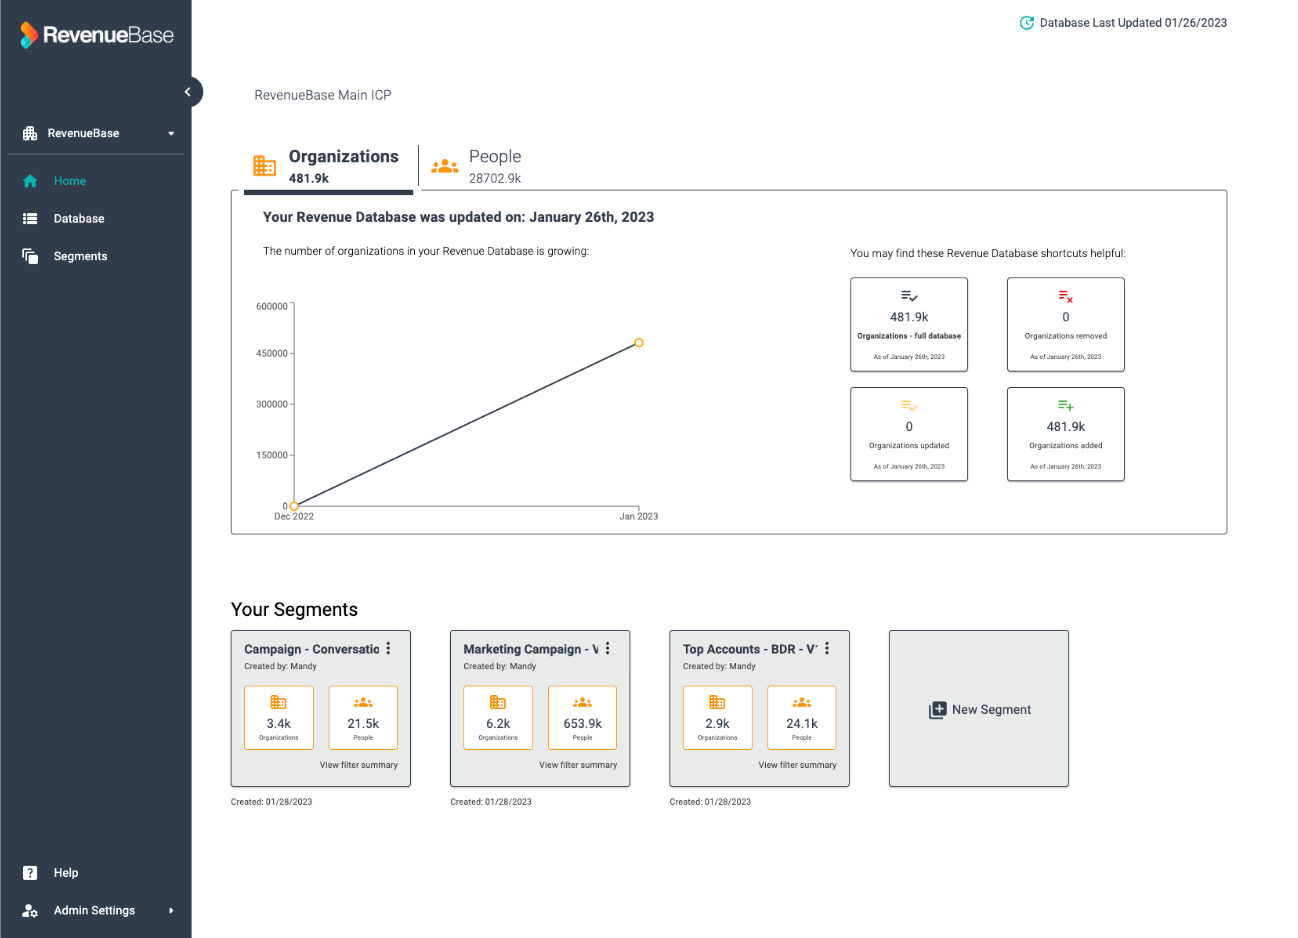Image resolution: width=1298 pixels, height=938 pixels.
Task: View filter summary for Top Accounts - BDR
Action: 798,765
